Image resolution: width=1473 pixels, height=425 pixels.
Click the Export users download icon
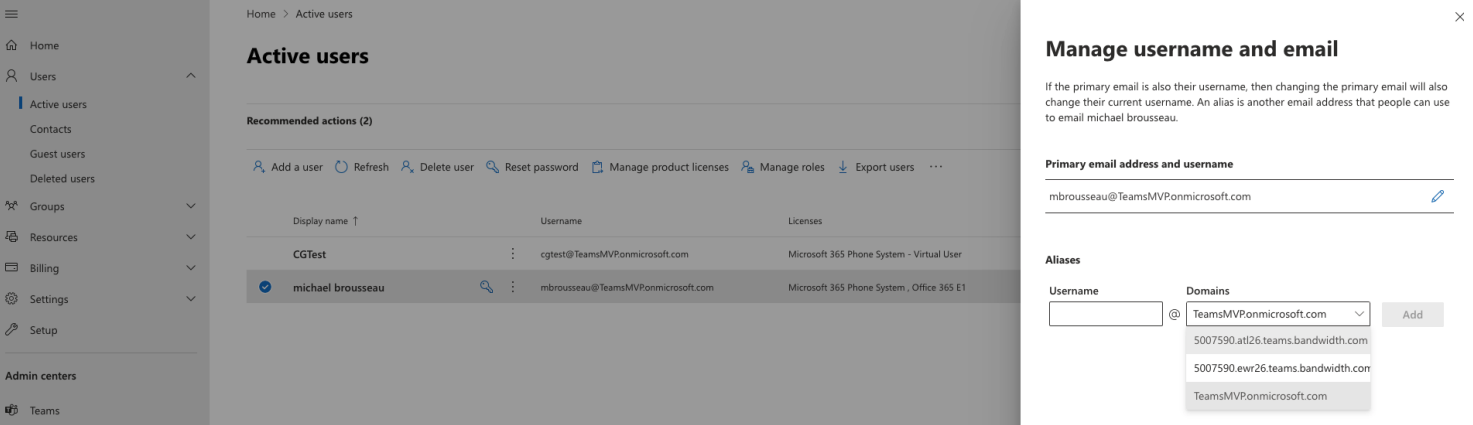coord(842,167)
